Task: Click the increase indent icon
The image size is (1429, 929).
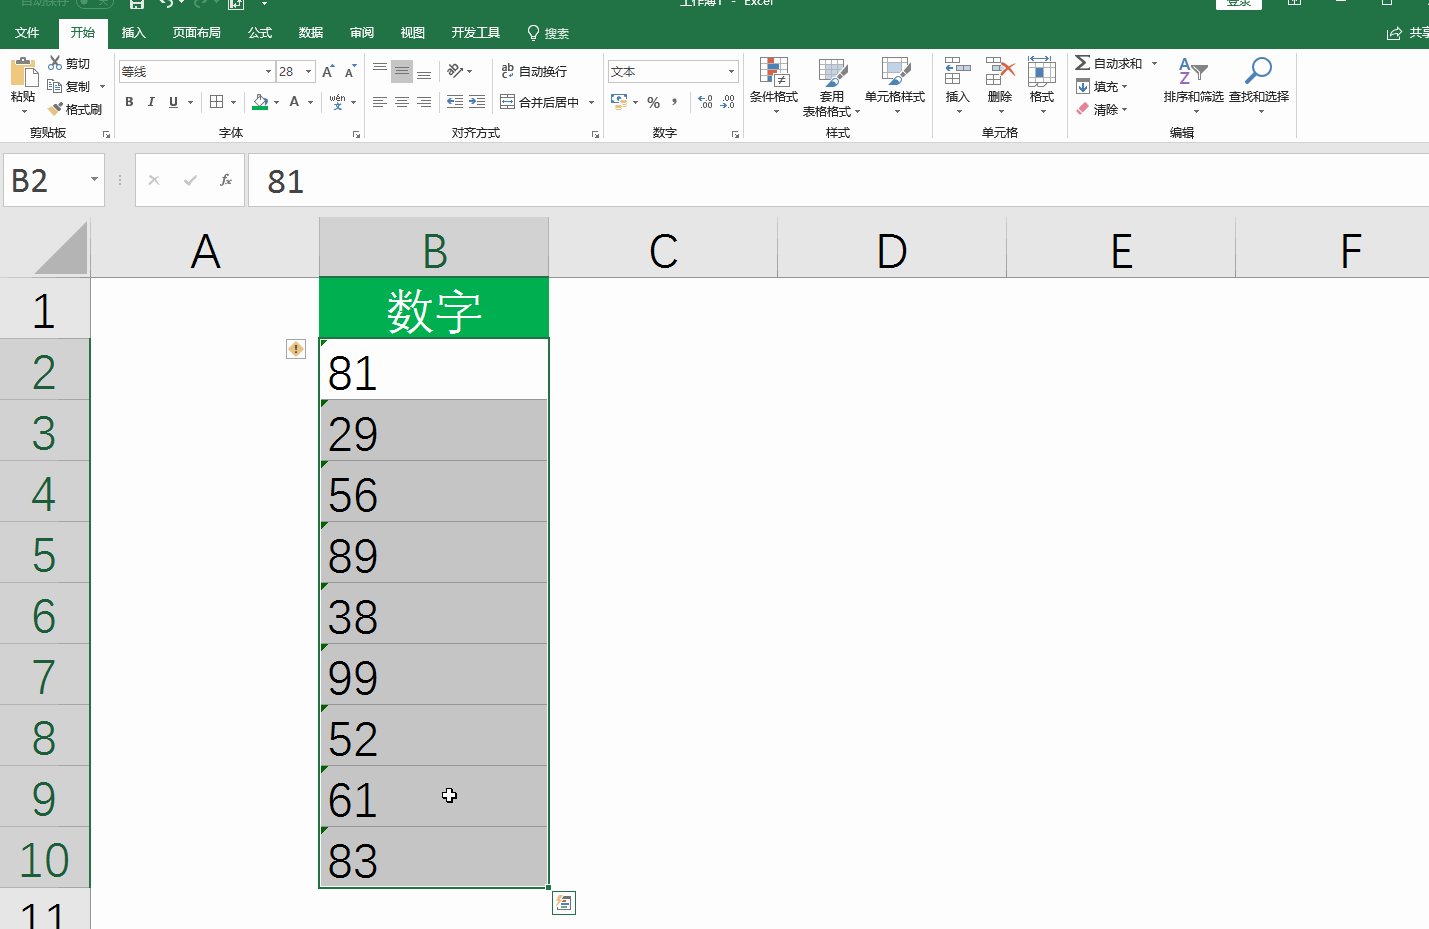Action: pos(477,102)
